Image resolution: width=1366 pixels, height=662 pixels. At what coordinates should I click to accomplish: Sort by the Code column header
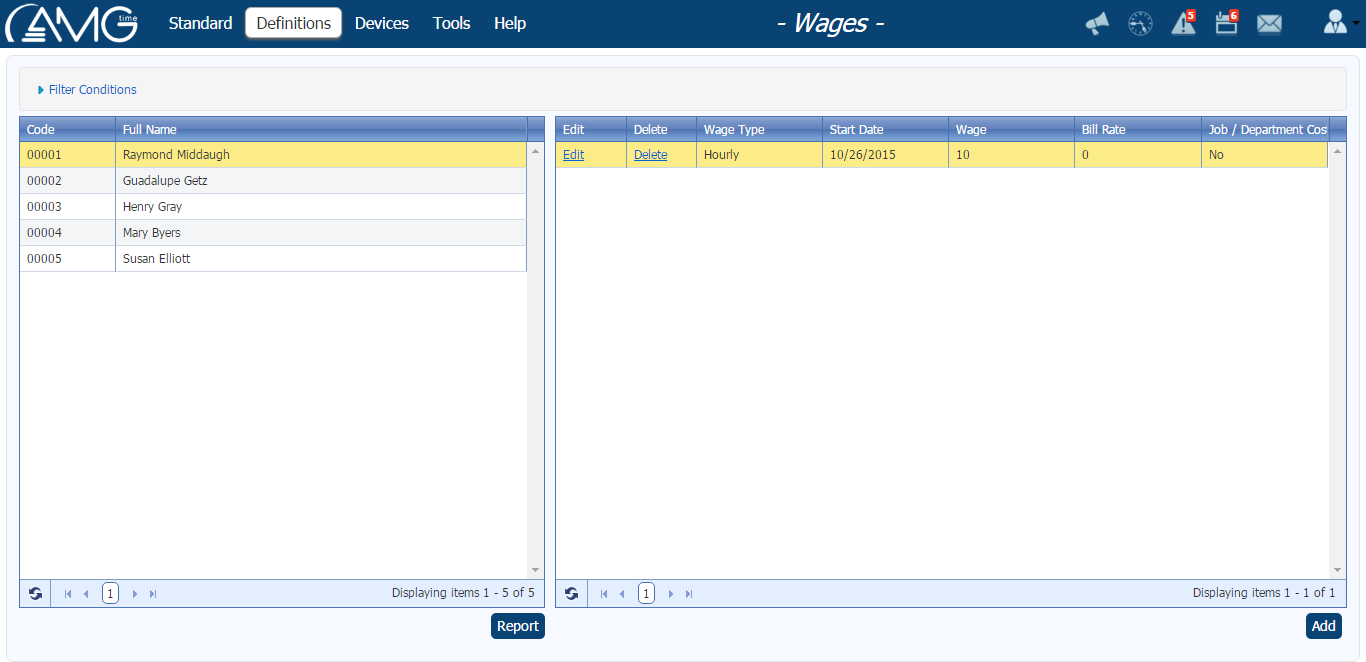click(x=68, y=130)
